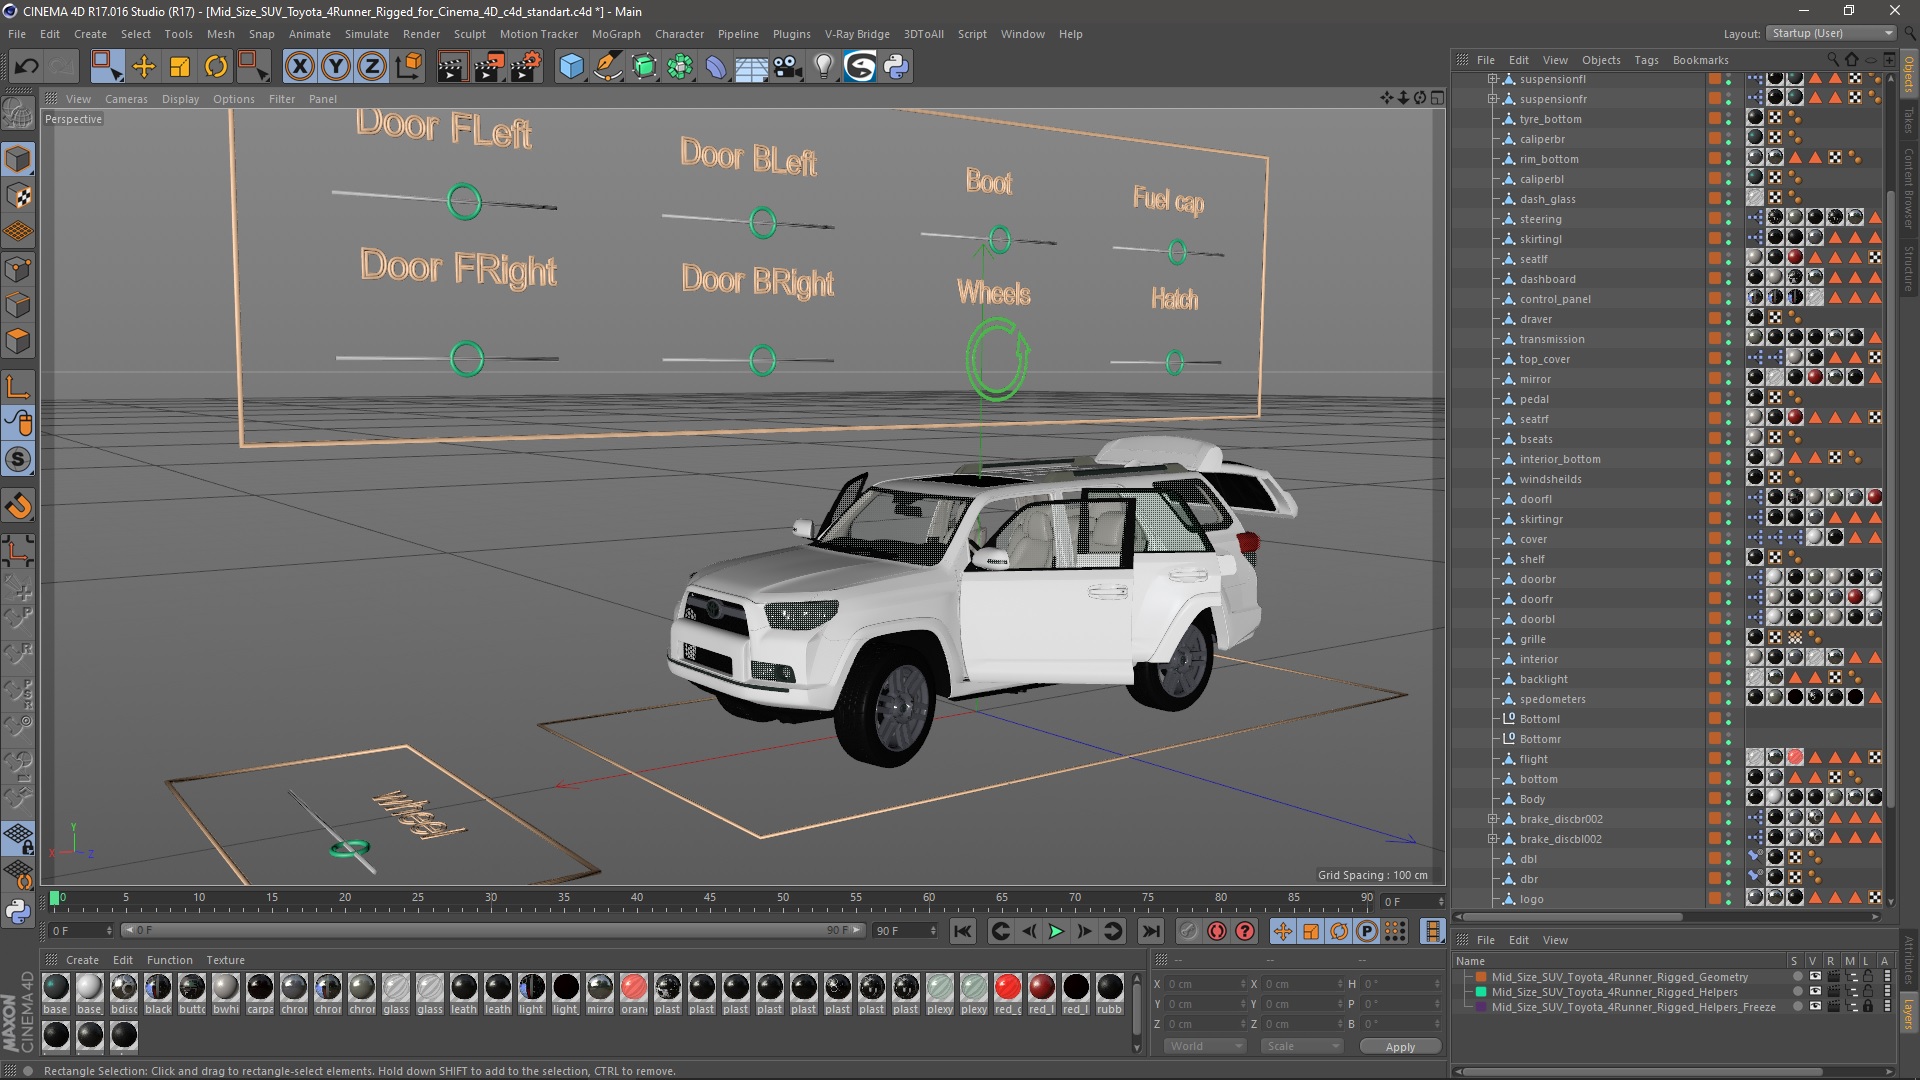1920x1080 pixels.
Task: Toggle Position keyframe recording
Action: pyautogui.click(x=1282, y=931)
